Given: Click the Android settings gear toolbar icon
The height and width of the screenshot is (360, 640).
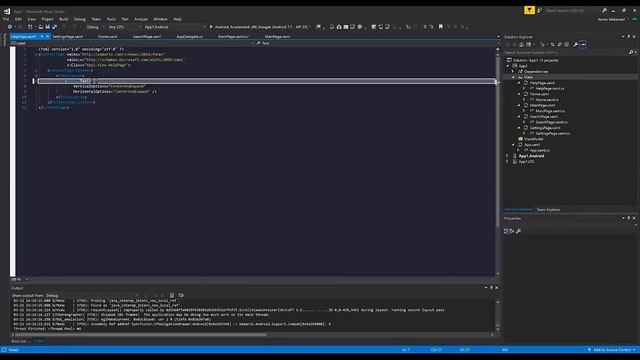Looking at the screenshot, I should [360, 27].
